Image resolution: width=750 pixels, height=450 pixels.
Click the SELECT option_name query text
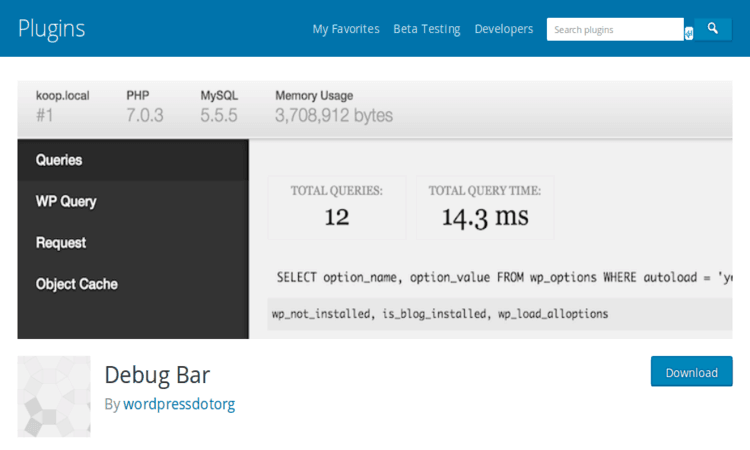click(x=504, y=277)
